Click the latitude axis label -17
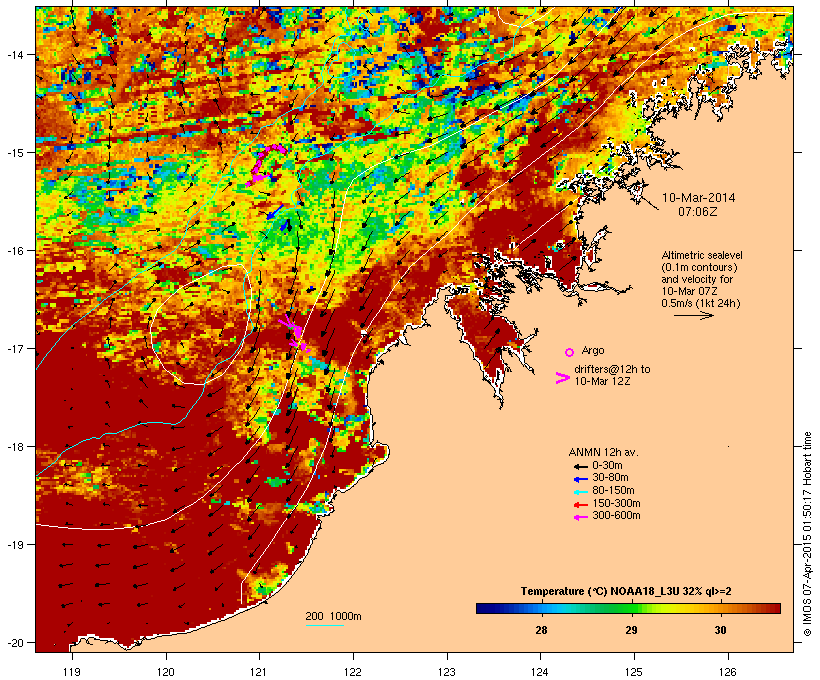 pos(14,348)
